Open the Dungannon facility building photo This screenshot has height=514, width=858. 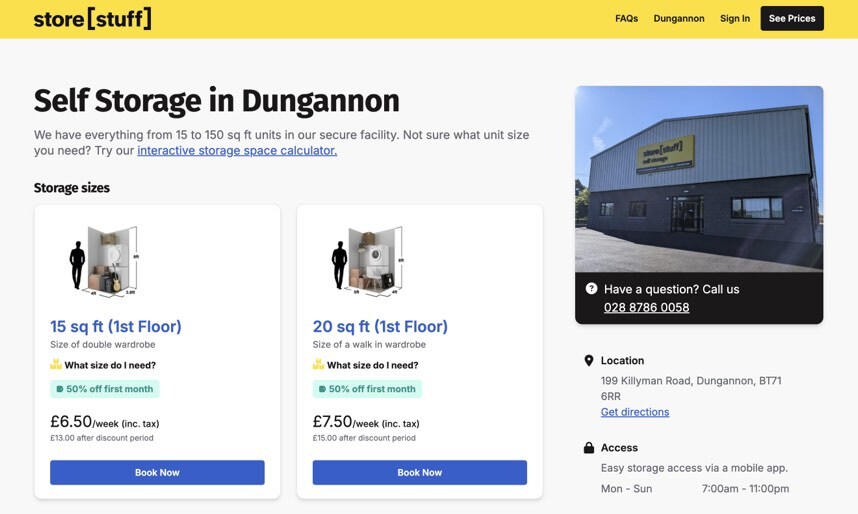[699, 178]
